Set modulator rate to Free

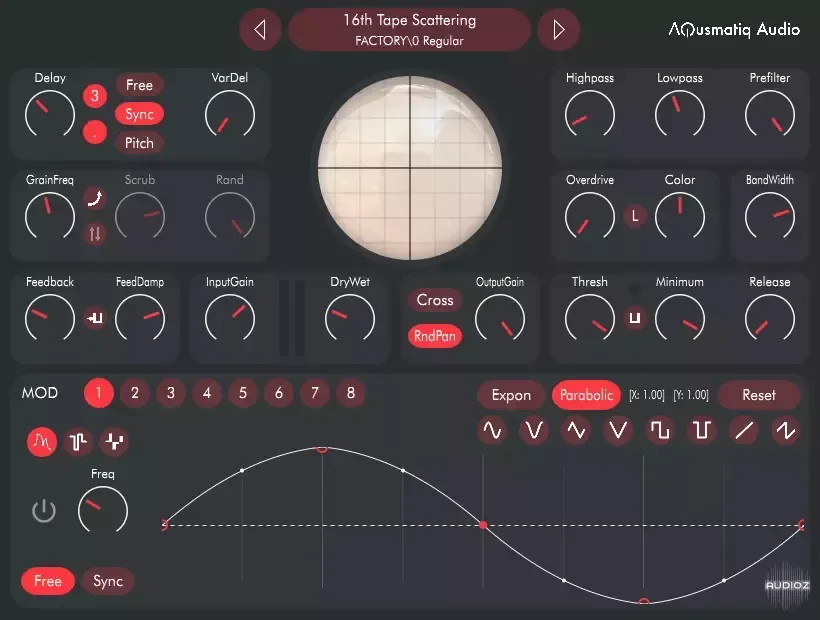pyautogui.click(x=48, y=581)
